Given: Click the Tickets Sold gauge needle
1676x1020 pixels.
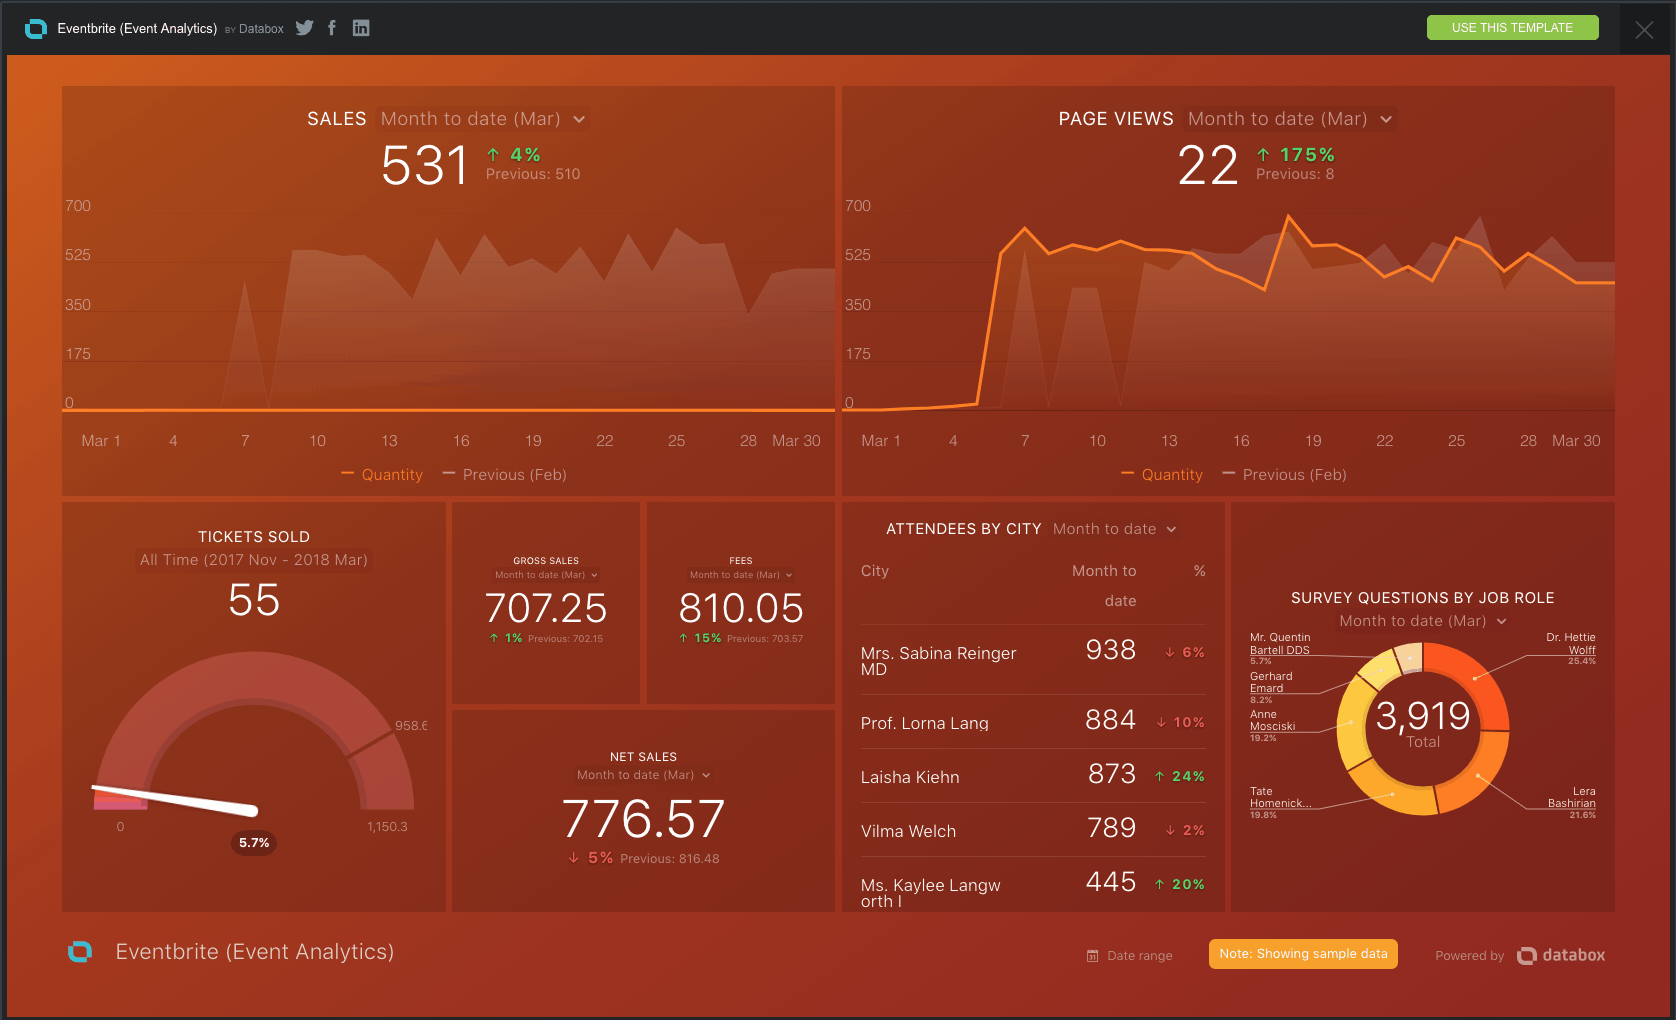Looking at the screenshot, I should tap(176, 799).
